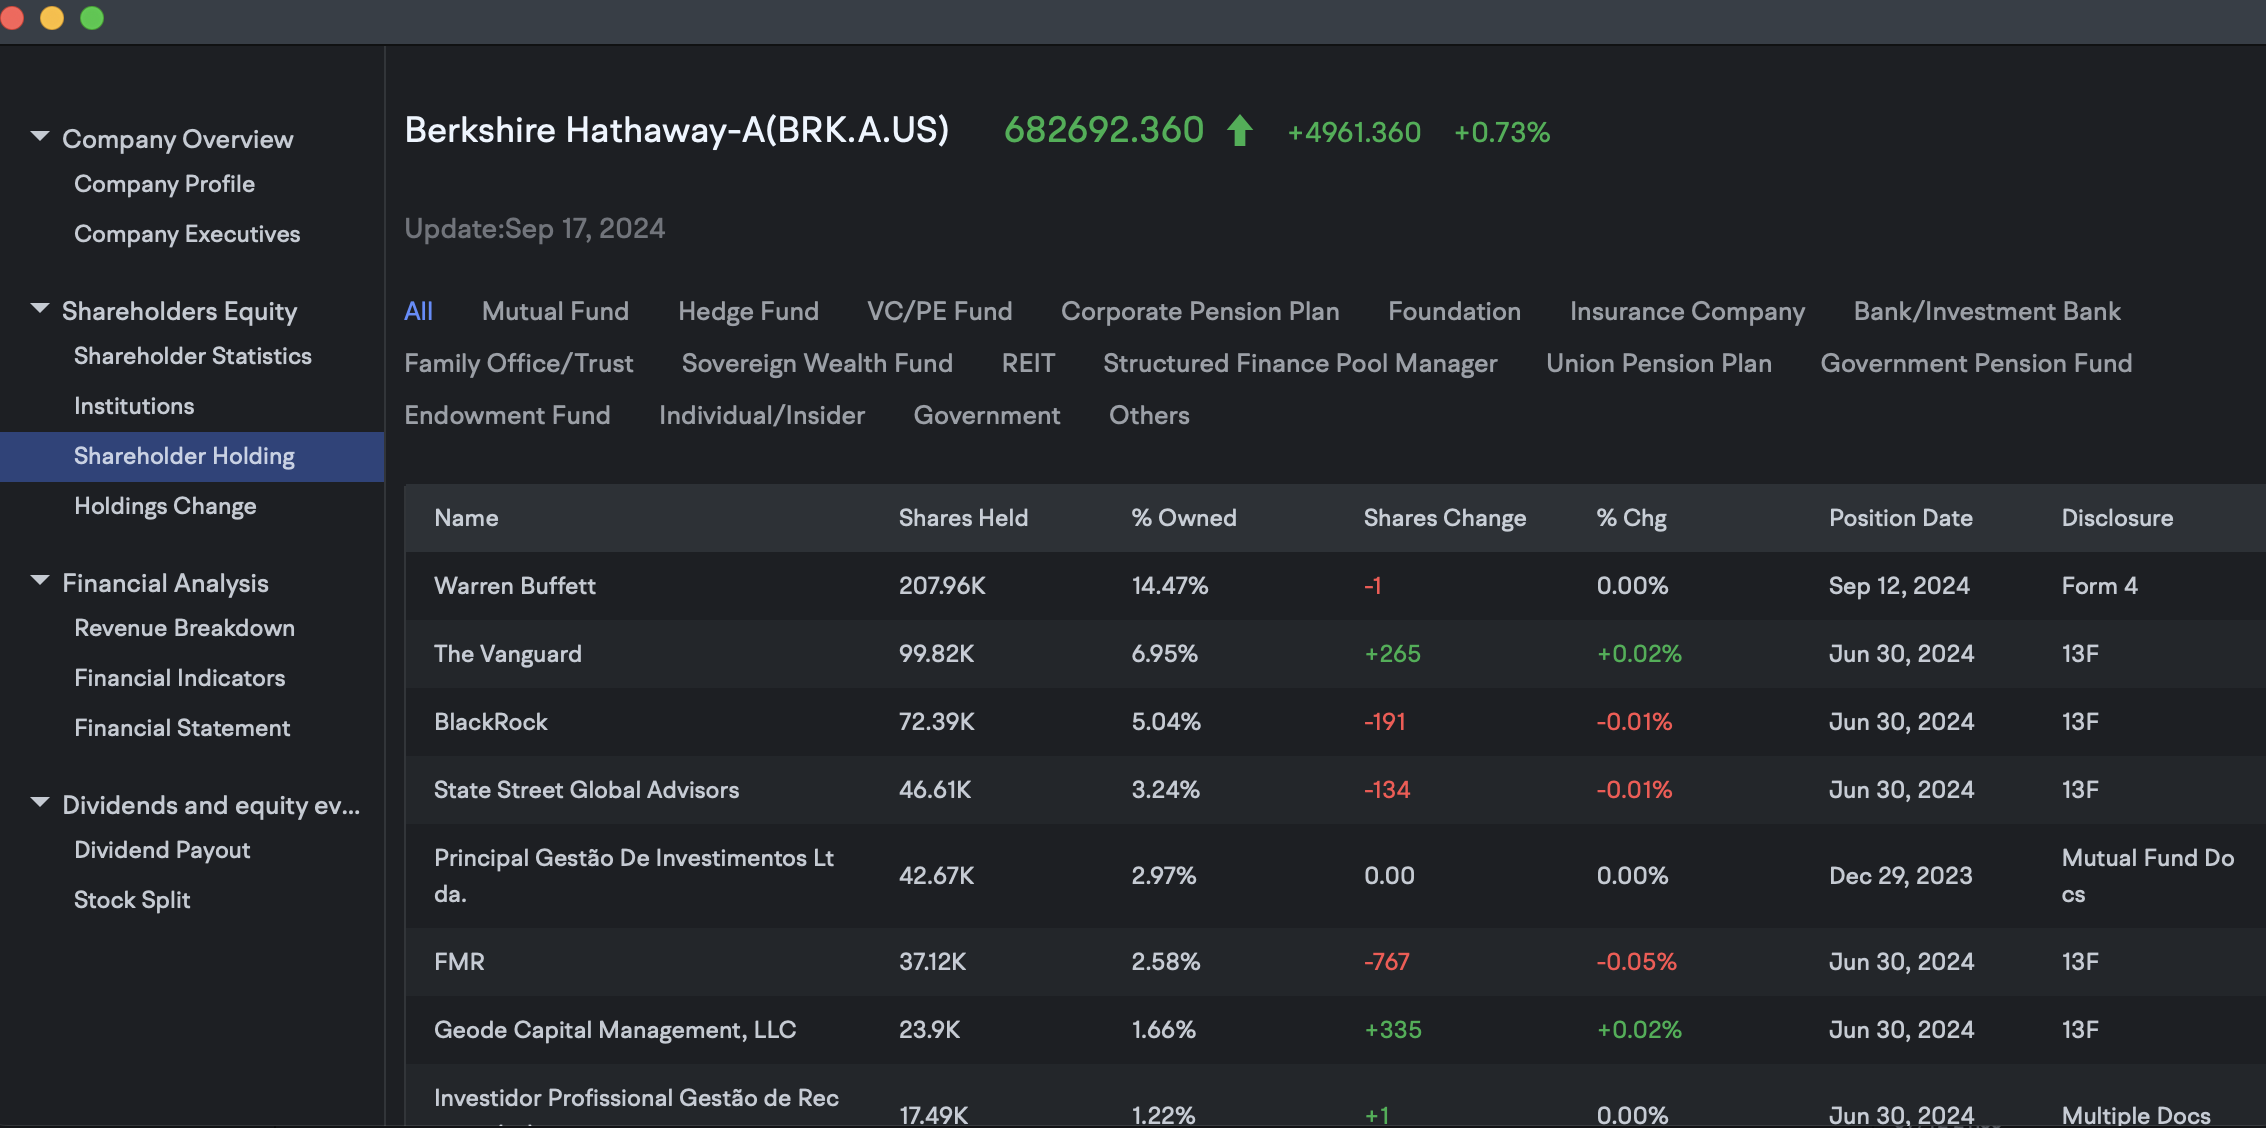Select the Hedge Fund filter tab
The width and height of the screenshot is (2266, 1128).
tap(748, 311)
